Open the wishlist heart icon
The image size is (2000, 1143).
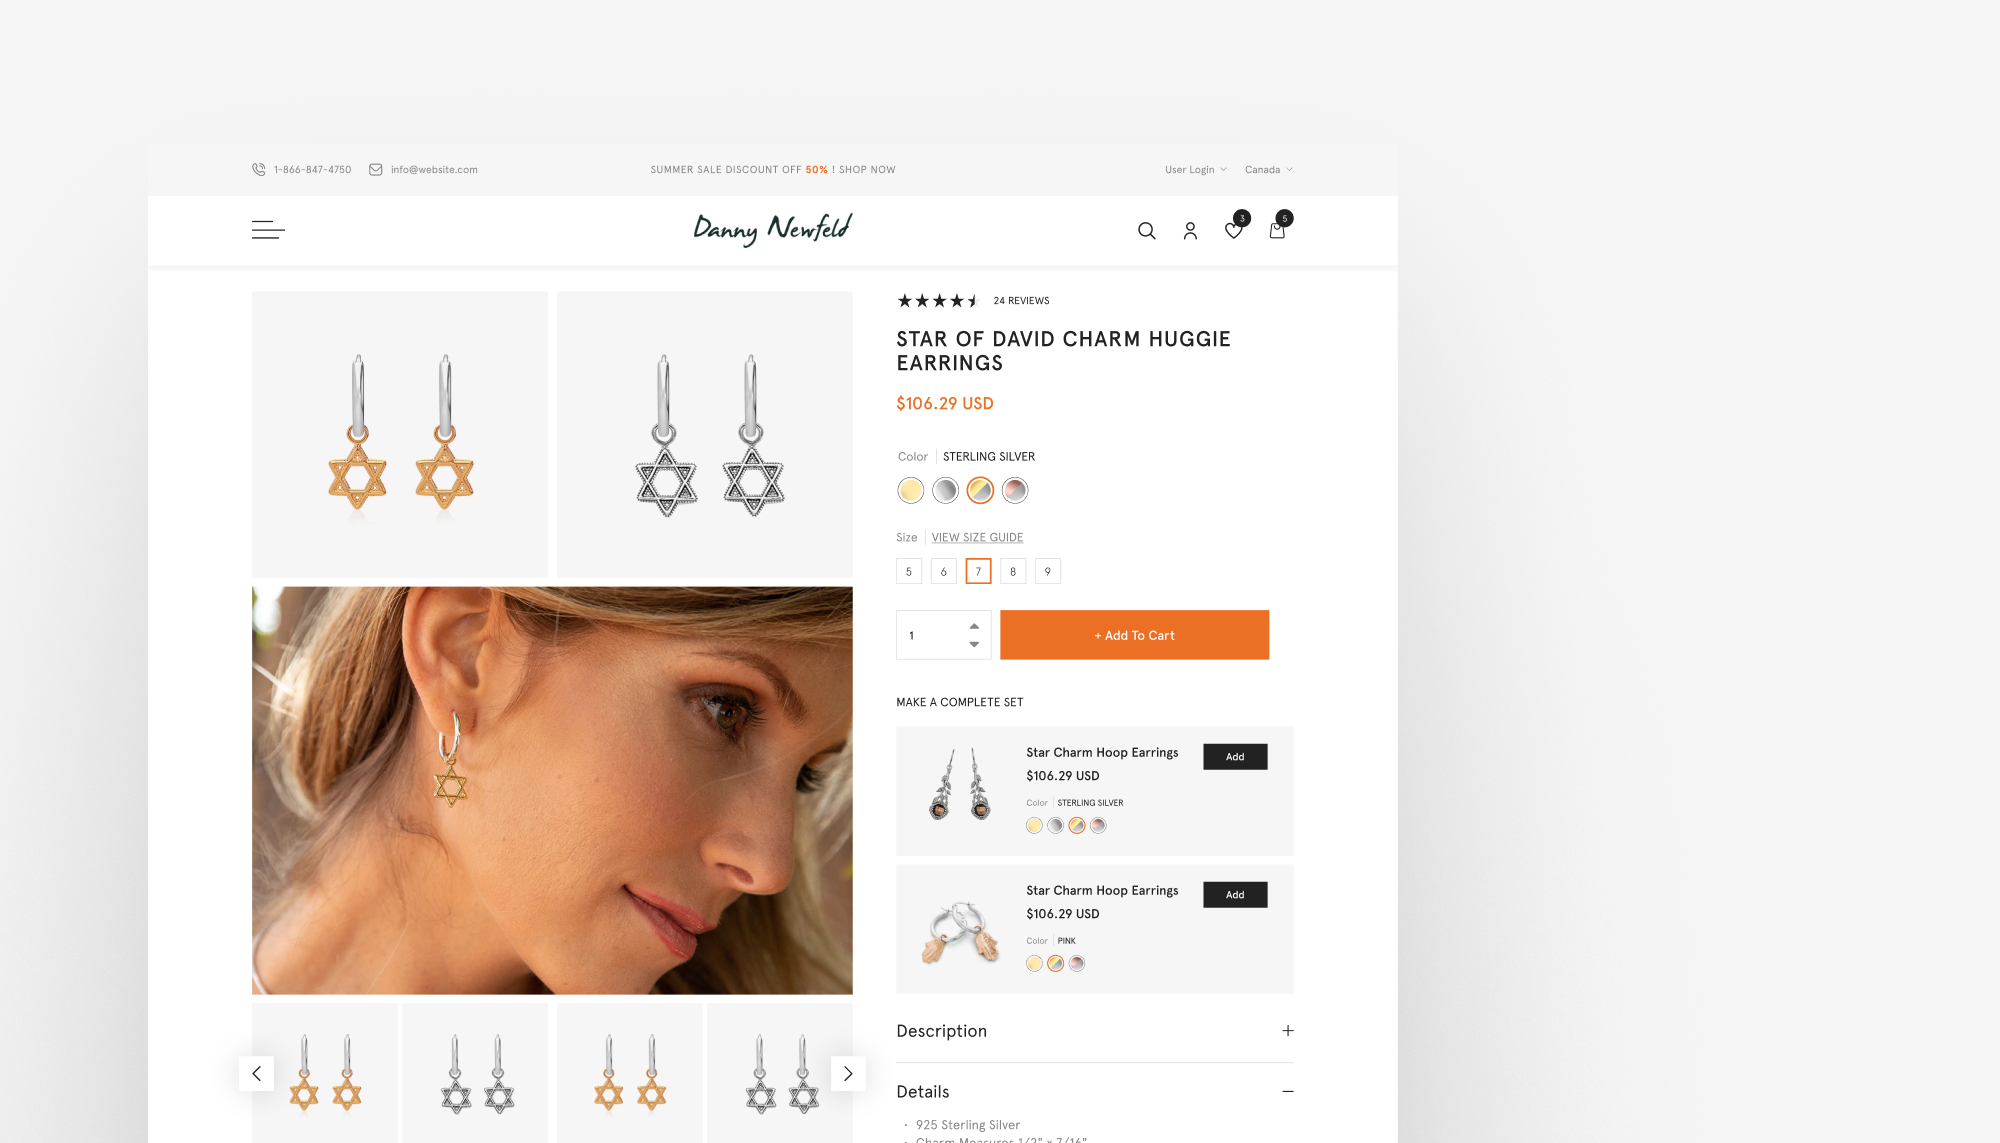click(x=1234, y=231)
